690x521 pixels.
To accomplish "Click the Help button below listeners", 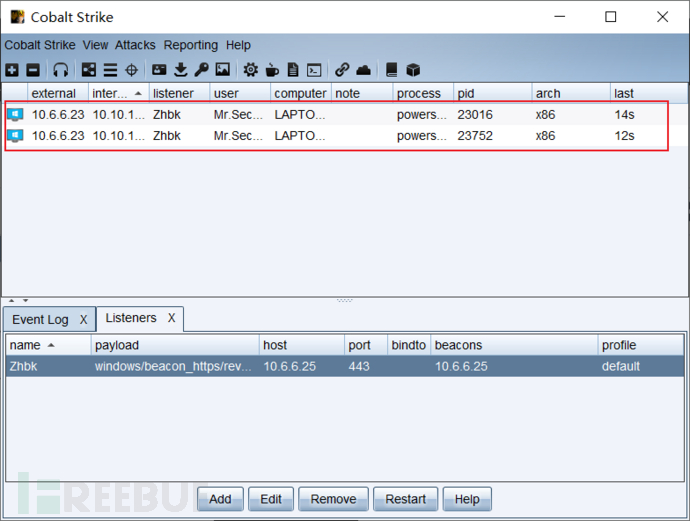I will point(467,499).
